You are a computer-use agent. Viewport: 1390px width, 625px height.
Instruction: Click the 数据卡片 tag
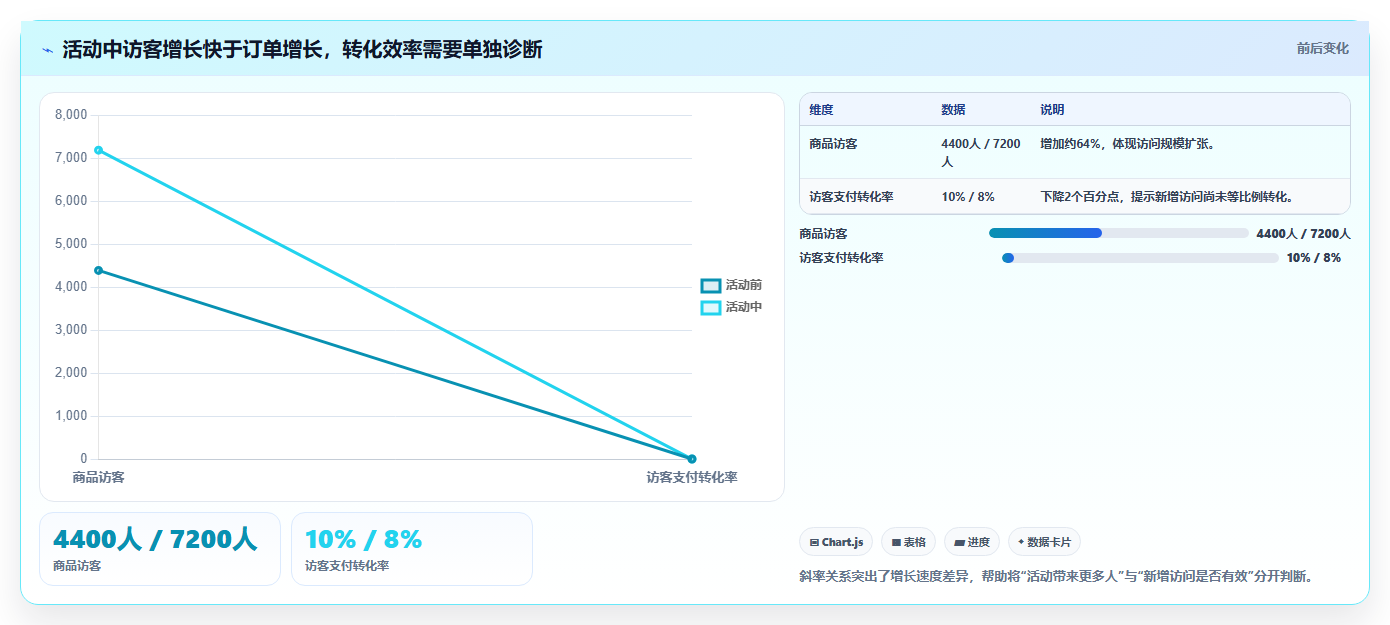(x=1044, y=542)
